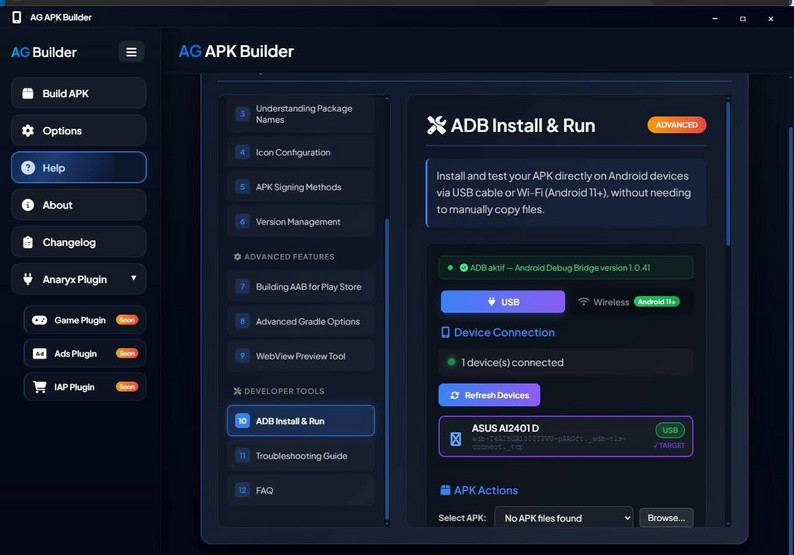Click the Help question mark icon
The width and height of the screenshot is (794, 555).
(x=28, y=168)
